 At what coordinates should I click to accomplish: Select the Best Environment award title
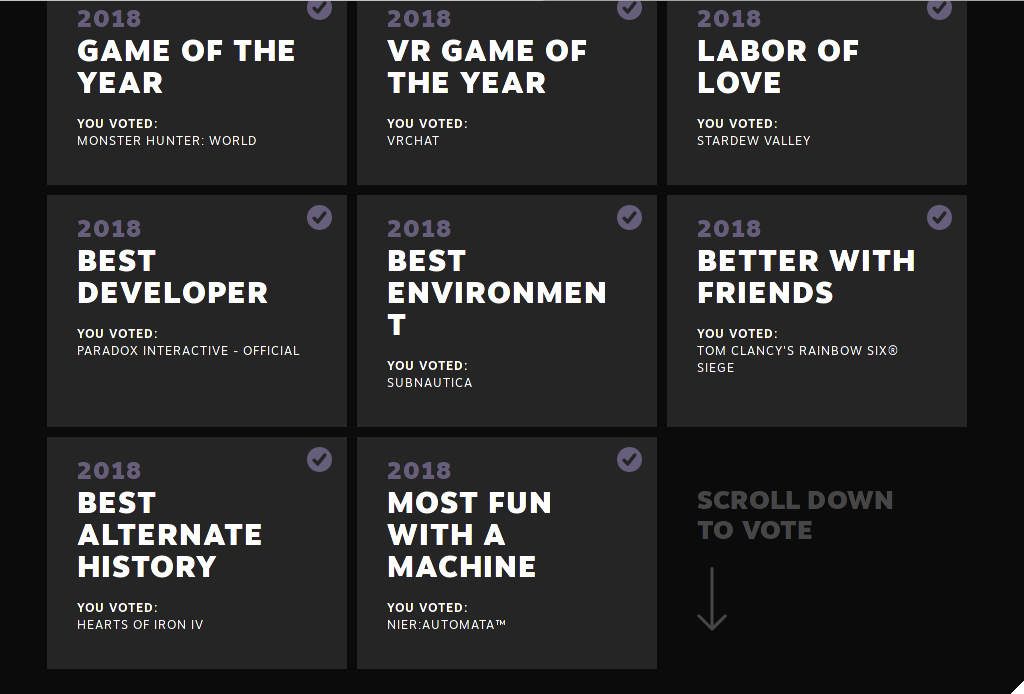[497, 292]
